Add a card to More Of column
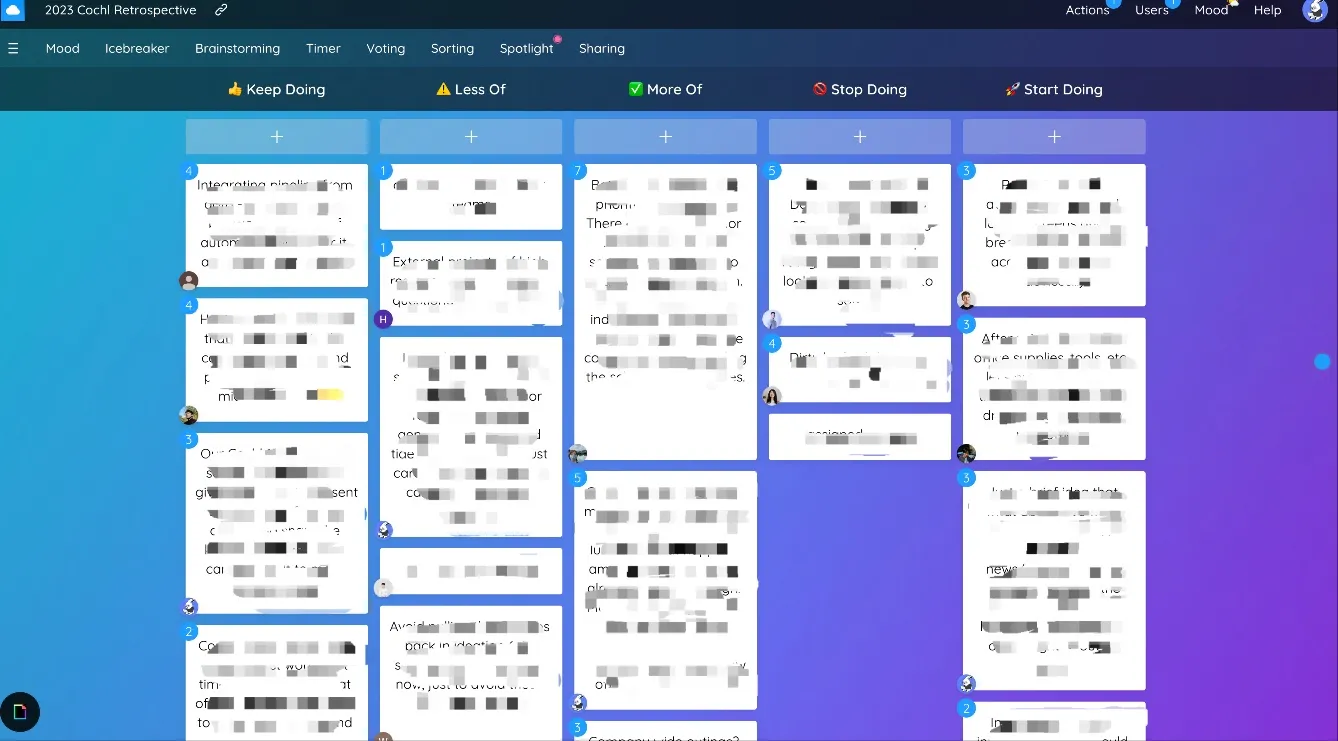The height and width of the screenshot is (741, 1338). (665, 137)
